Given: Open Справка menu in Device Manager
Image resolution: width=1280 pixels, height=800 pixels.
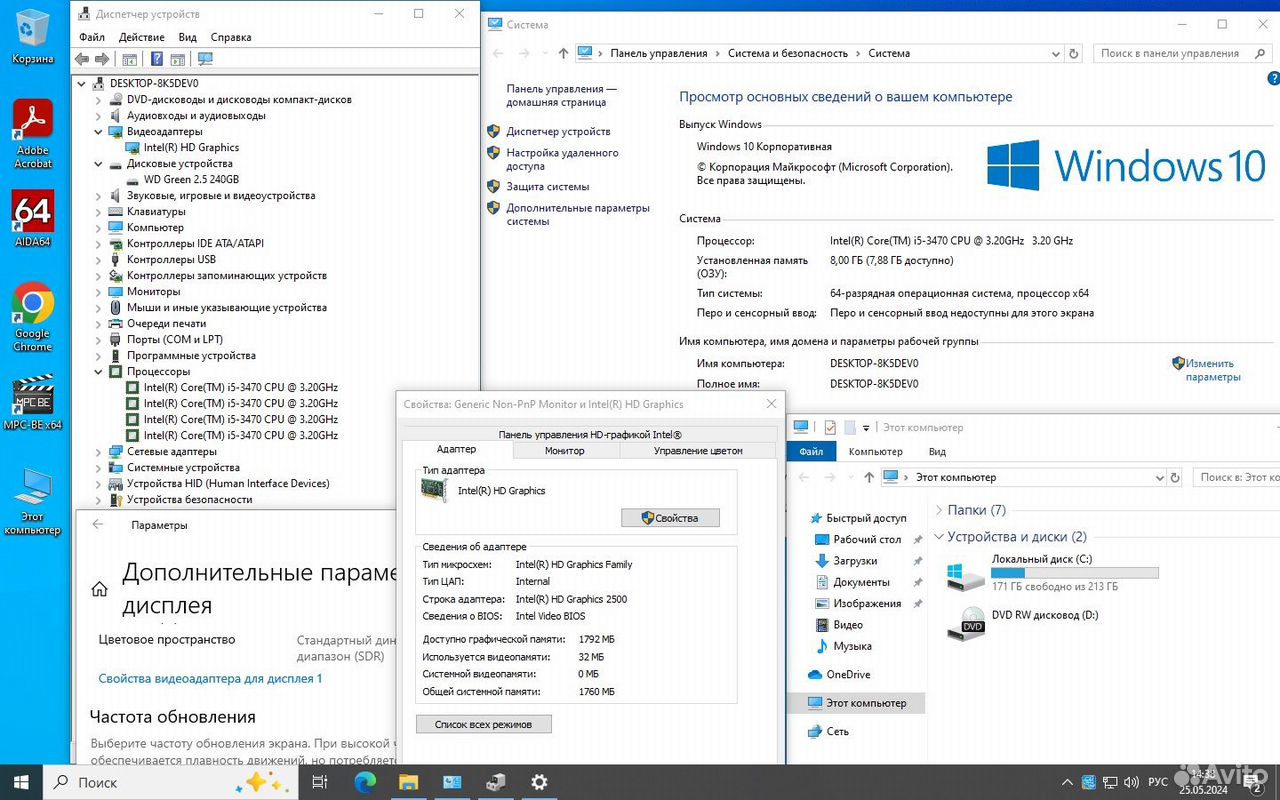Looking at the screenshot, I should pyautogui.click(x=231, y=37).
